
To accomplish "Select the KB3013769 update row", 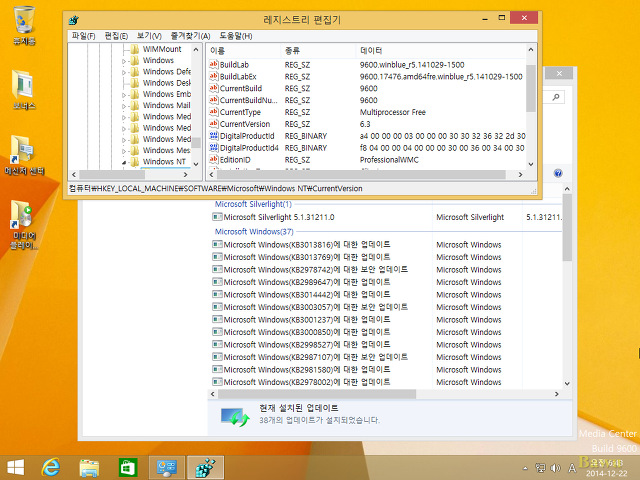I will coord(386,257).
